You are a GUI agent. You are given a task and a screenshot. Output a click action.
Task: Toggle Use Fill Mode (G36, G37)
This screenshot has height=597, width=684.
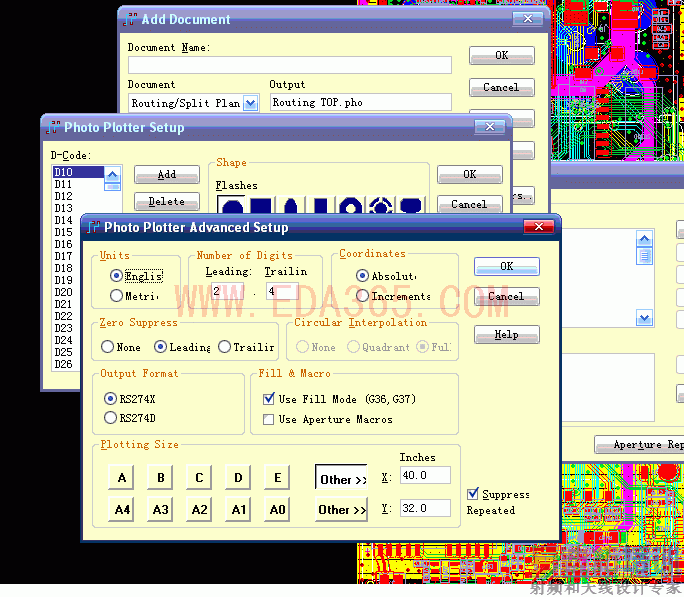click(268, 399)
